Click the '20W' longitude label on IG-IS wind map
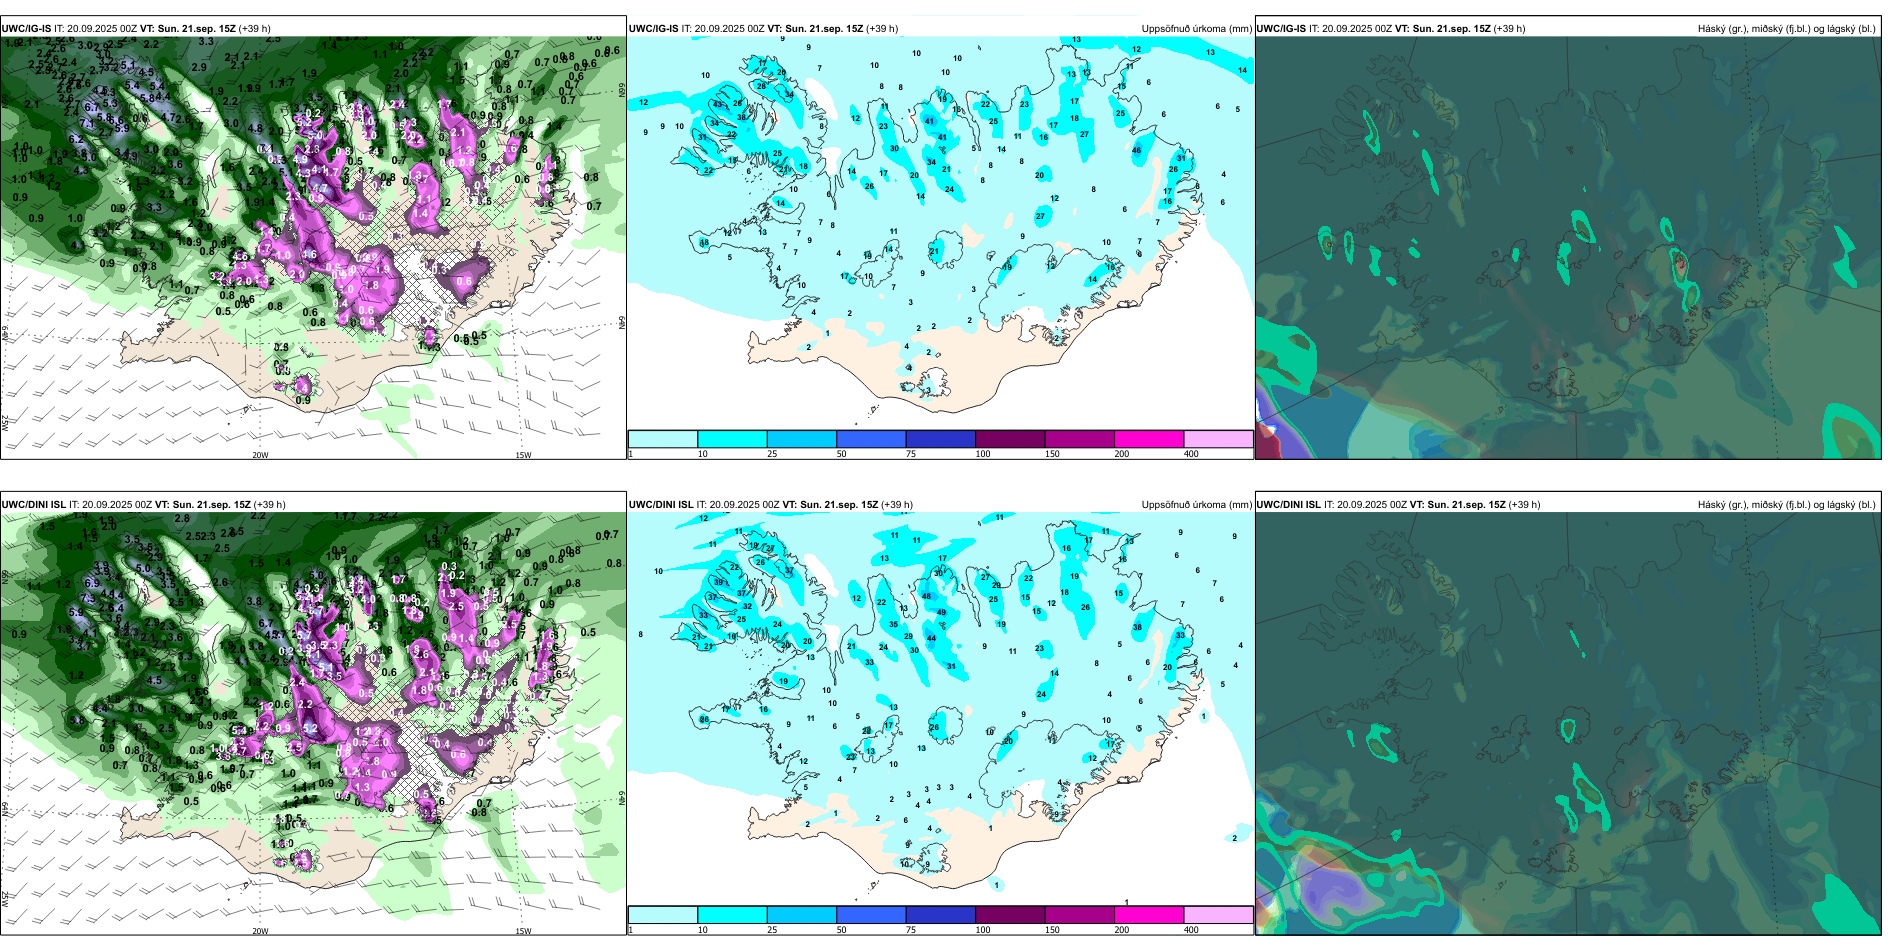The height and width of the screenshot is (950, 1900). click(260, 455)
